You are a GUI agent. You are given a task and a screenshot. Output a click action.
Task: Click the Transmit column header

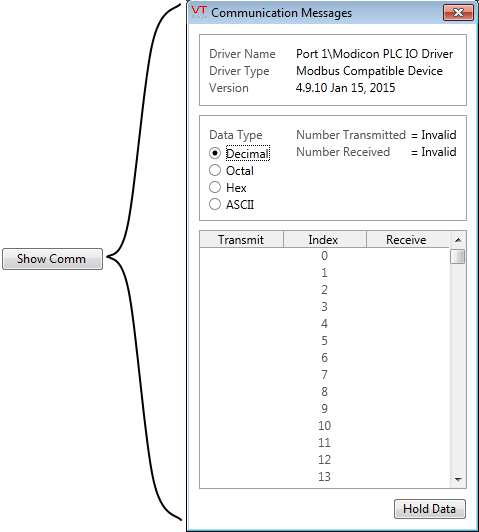coord(241,240)
